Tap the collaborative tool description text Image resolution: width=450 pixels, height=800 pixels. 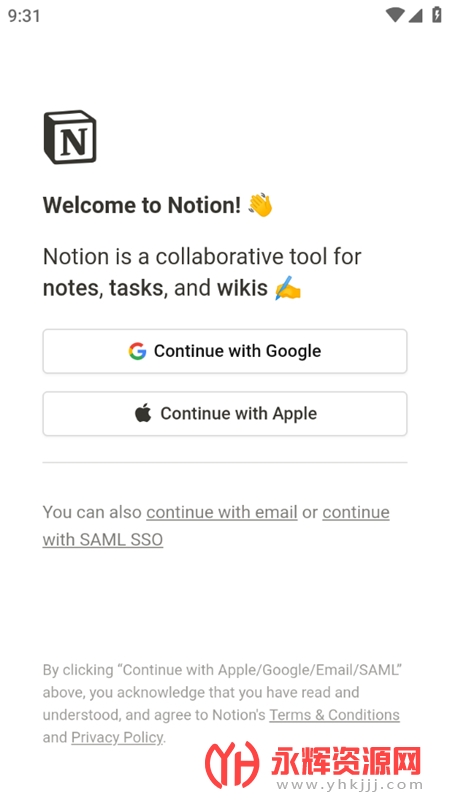pyautogui.click(x=202, y=272)
